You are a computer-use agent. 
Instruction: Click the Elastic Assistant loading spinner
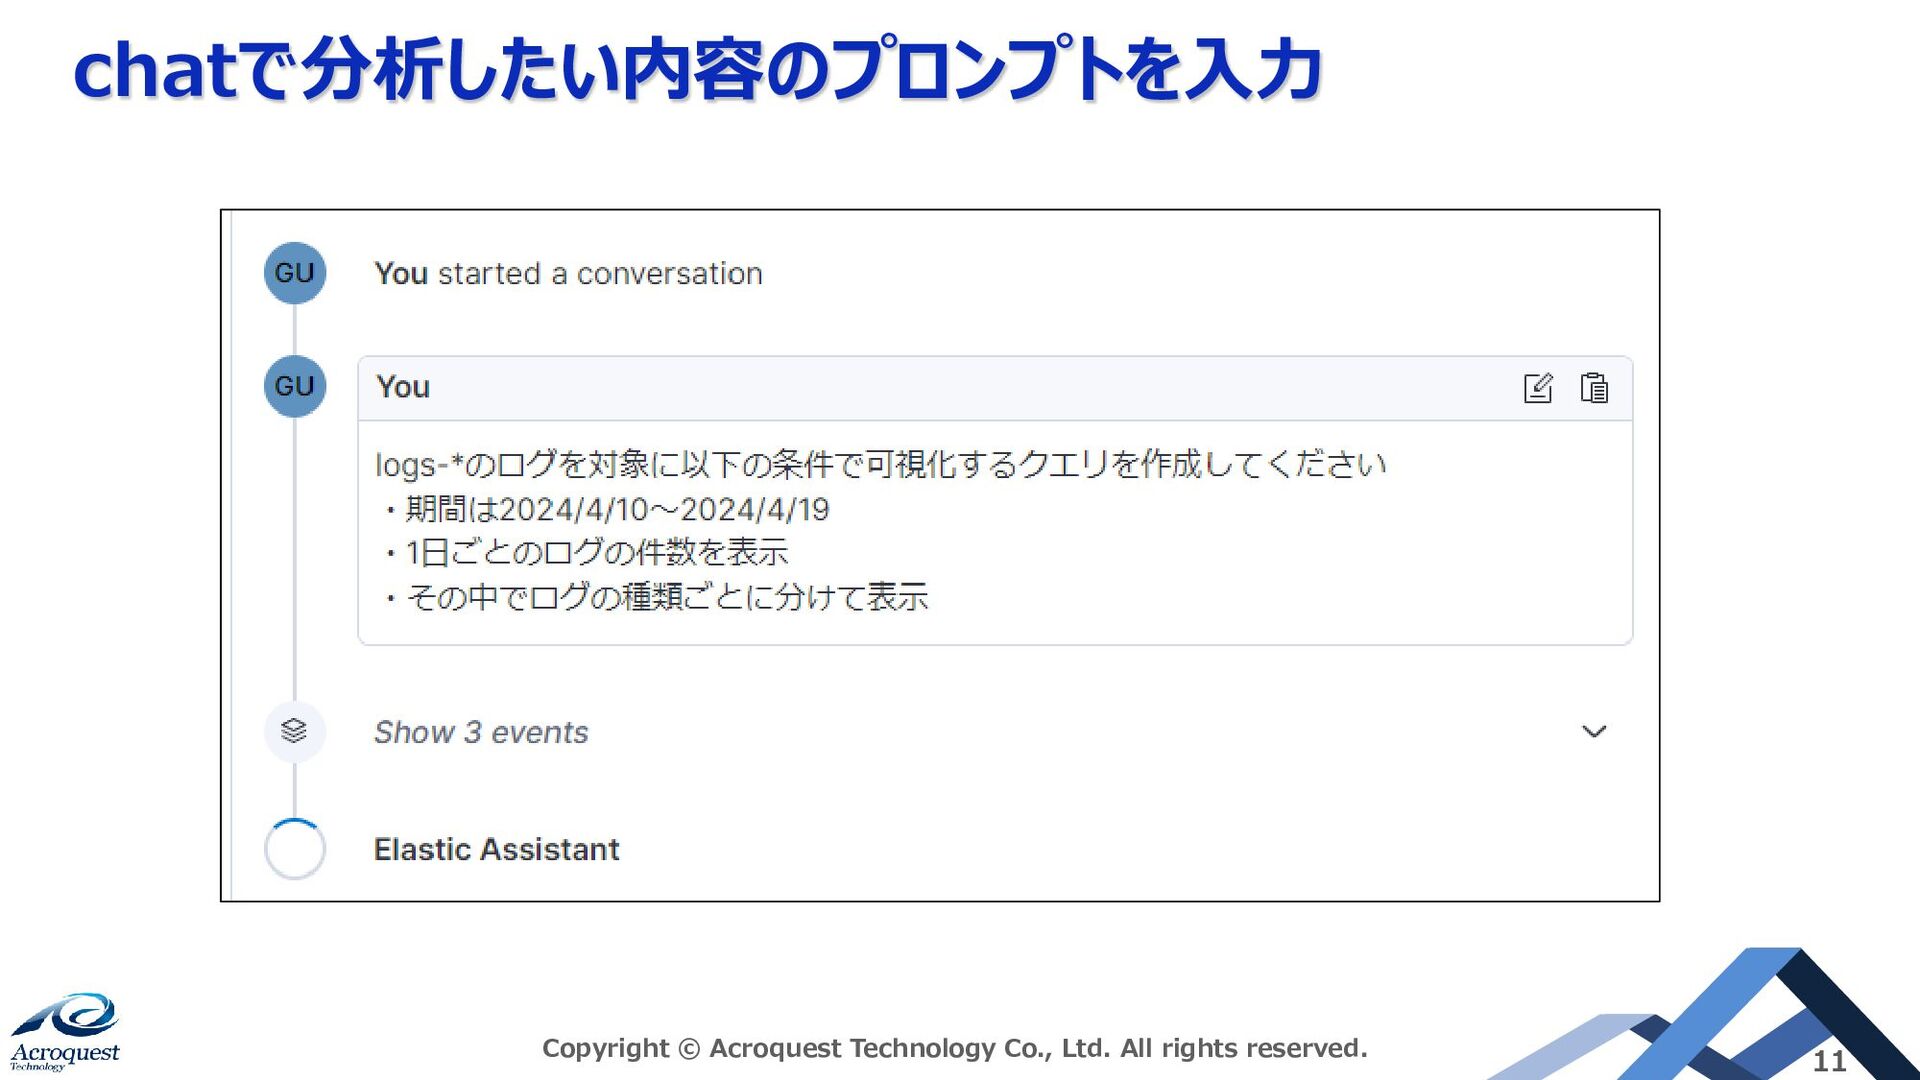[295, 849]
